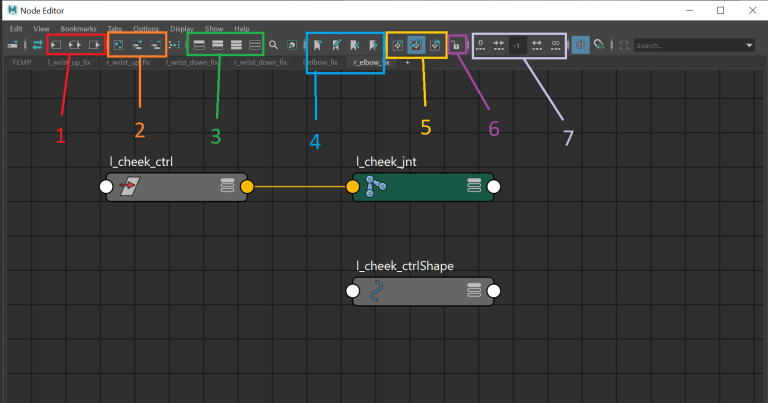The width and height of the screenshot is (768, 403).
Task: Click first icon in yellow-boxed group
Action: (x=398, y=45)
